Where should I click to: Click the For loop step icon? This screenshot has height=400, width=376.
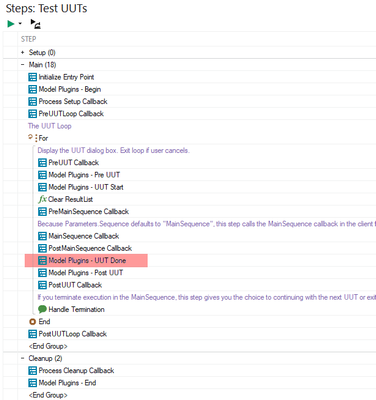[32, 138]
